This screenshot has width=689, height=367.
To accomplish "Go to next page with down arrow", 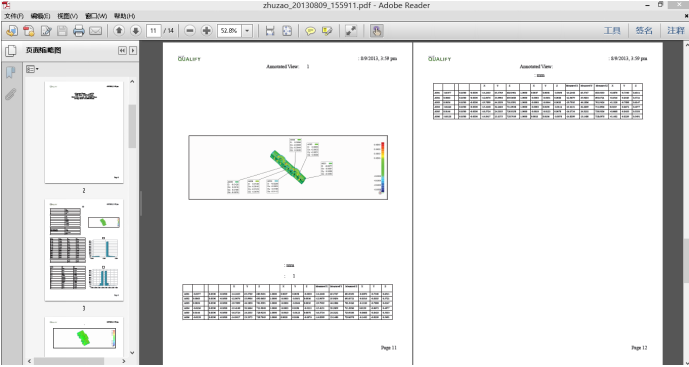I will (x=136, y=31).
